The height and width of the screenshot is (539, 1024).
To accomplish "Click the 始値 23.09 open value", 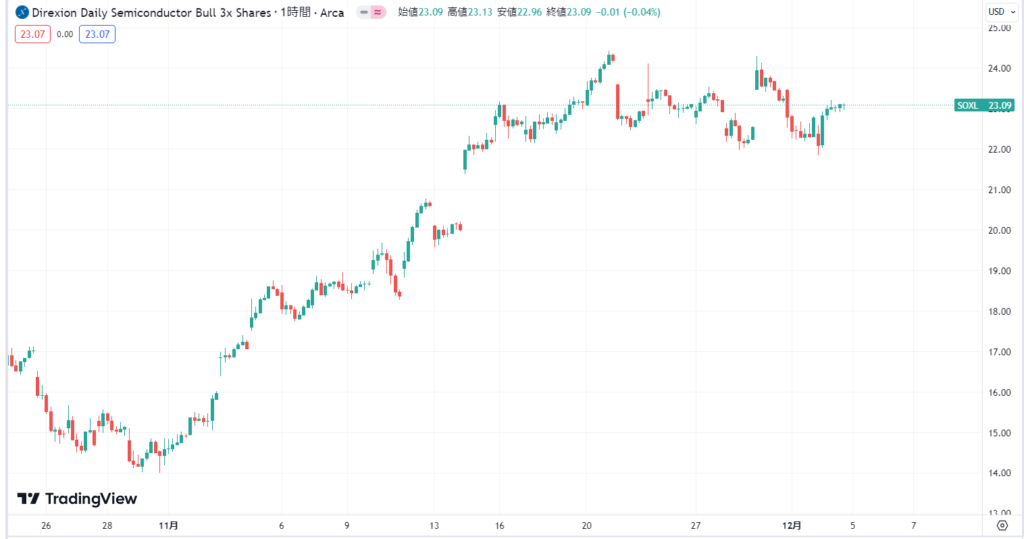I will pos(420,12).
